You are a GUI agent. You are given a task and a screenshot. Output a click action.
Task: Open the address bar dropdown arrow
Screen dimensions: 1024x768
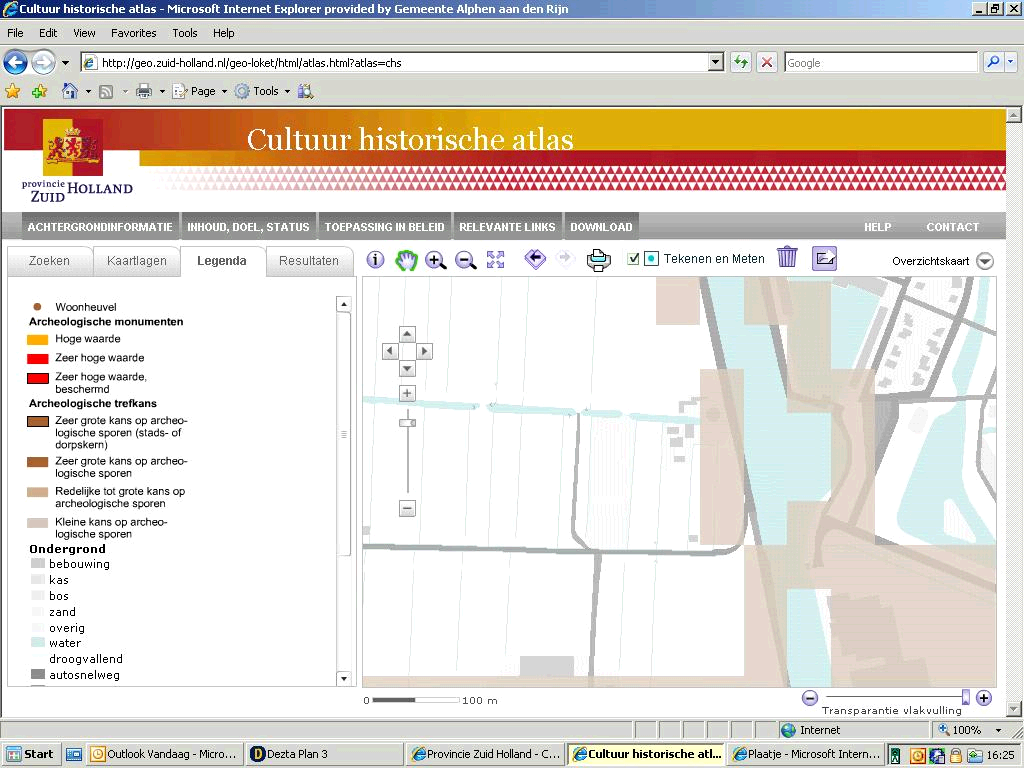(716, 63)
